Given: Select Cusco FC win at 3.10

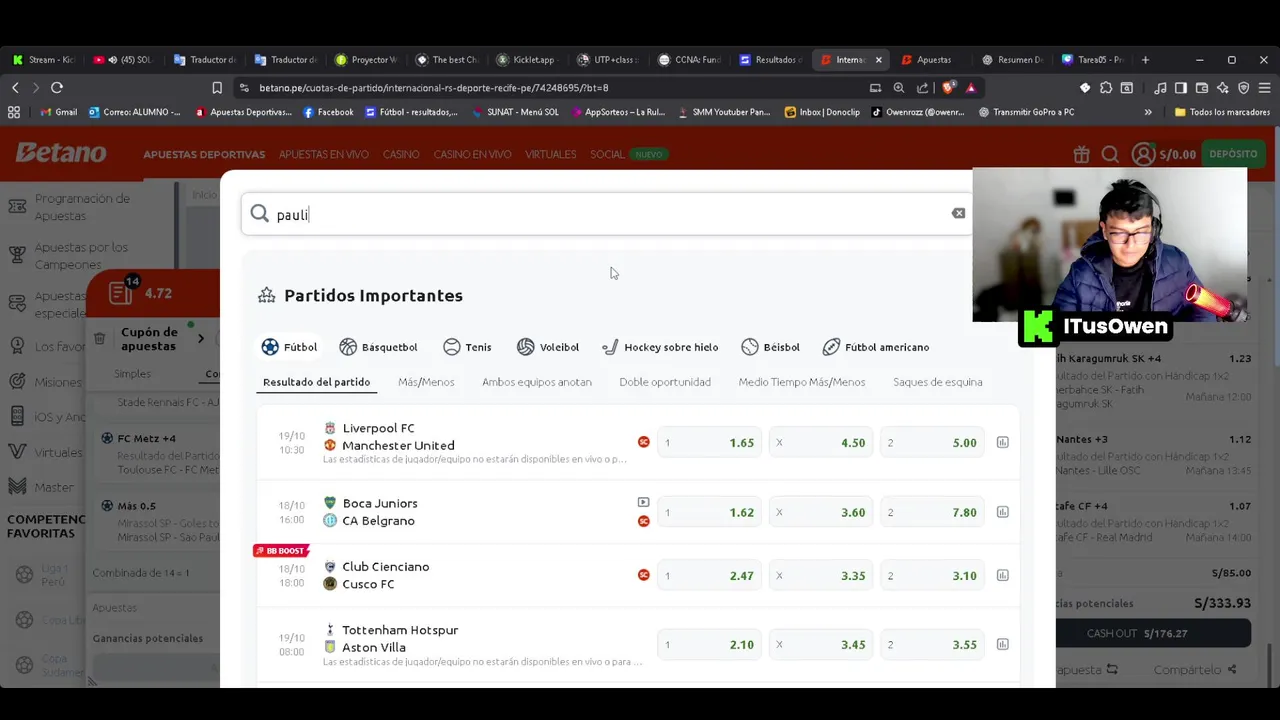Looking at the screenshot, I should coord(932,575).
